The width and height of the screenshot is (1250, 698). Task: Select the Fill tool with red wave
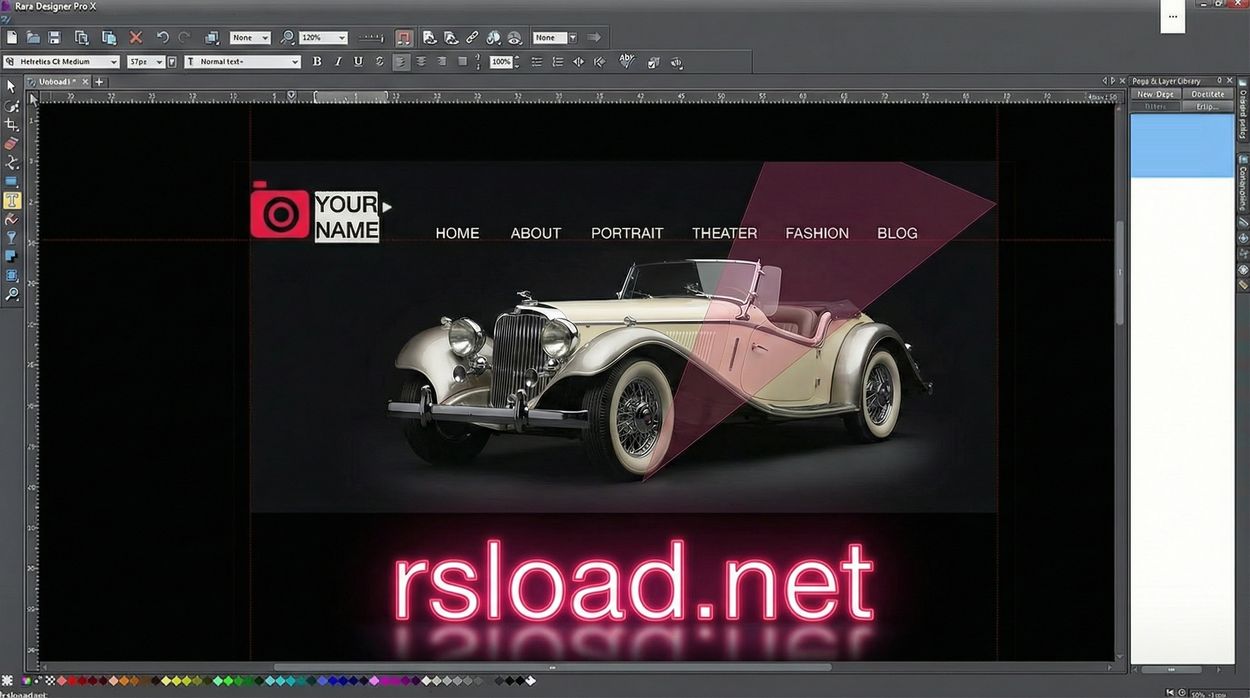[x=12, y=219]
